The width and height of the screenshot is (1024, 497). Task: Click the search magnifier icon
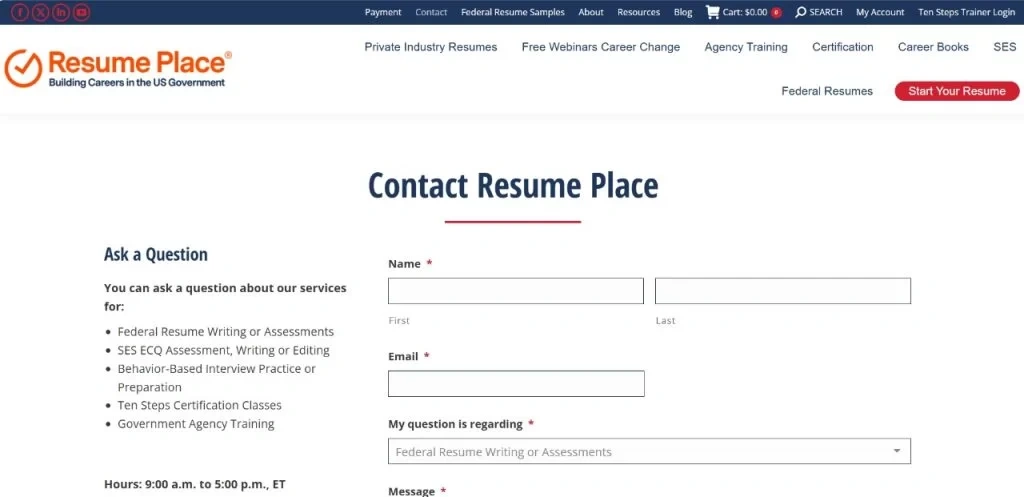pos(800,12)
